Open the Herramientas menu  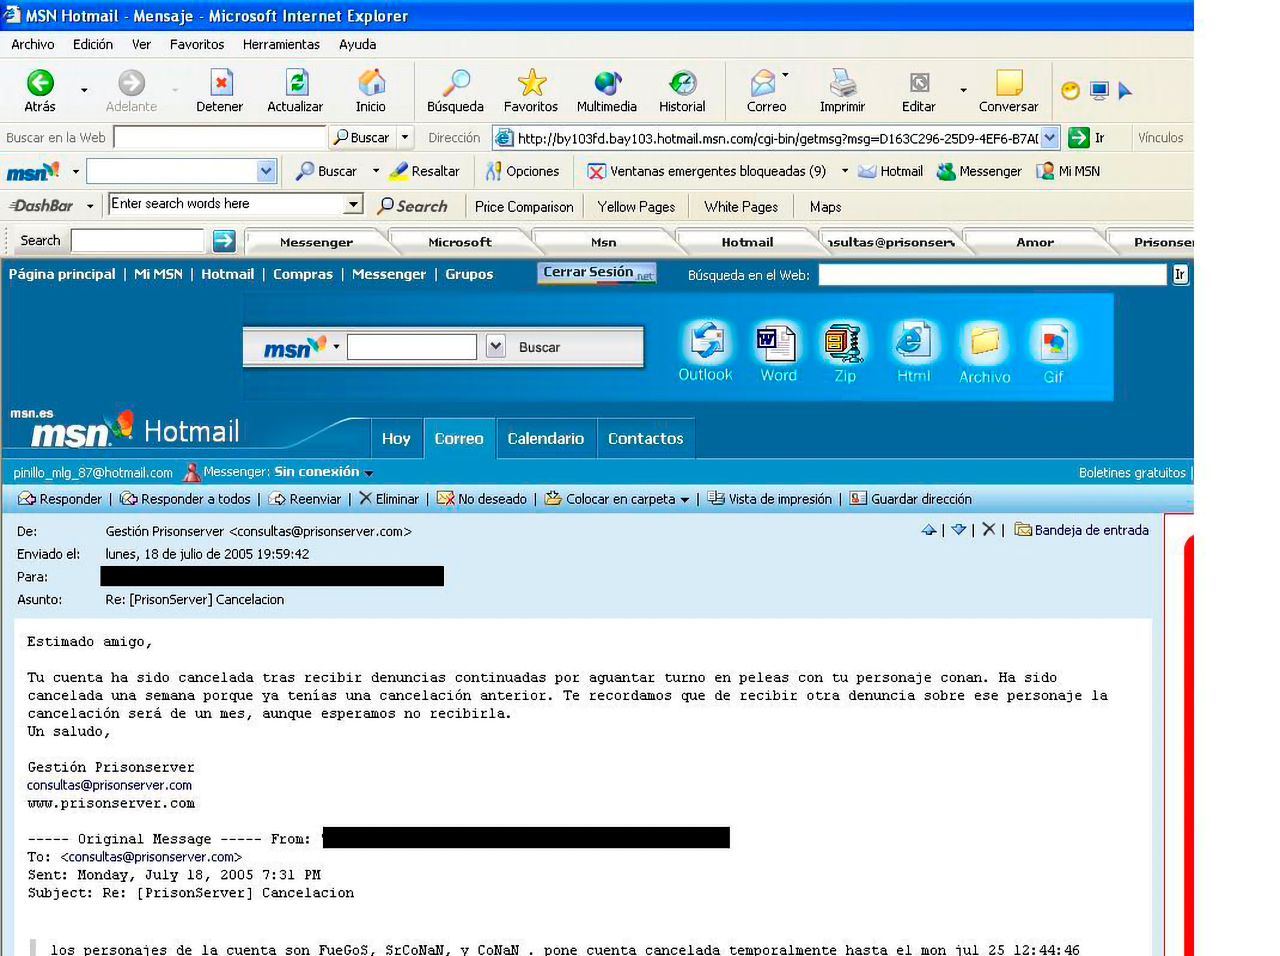281,44
